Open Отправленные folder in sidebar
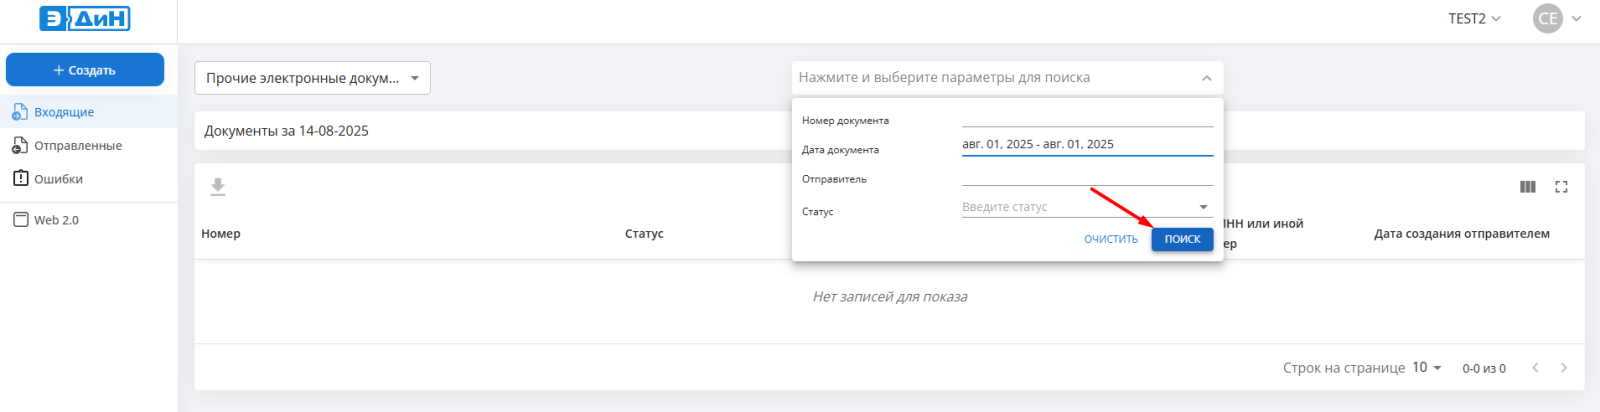Image resolution: width=1600 pixels, height=412 pixels. [x=77, y=146]
